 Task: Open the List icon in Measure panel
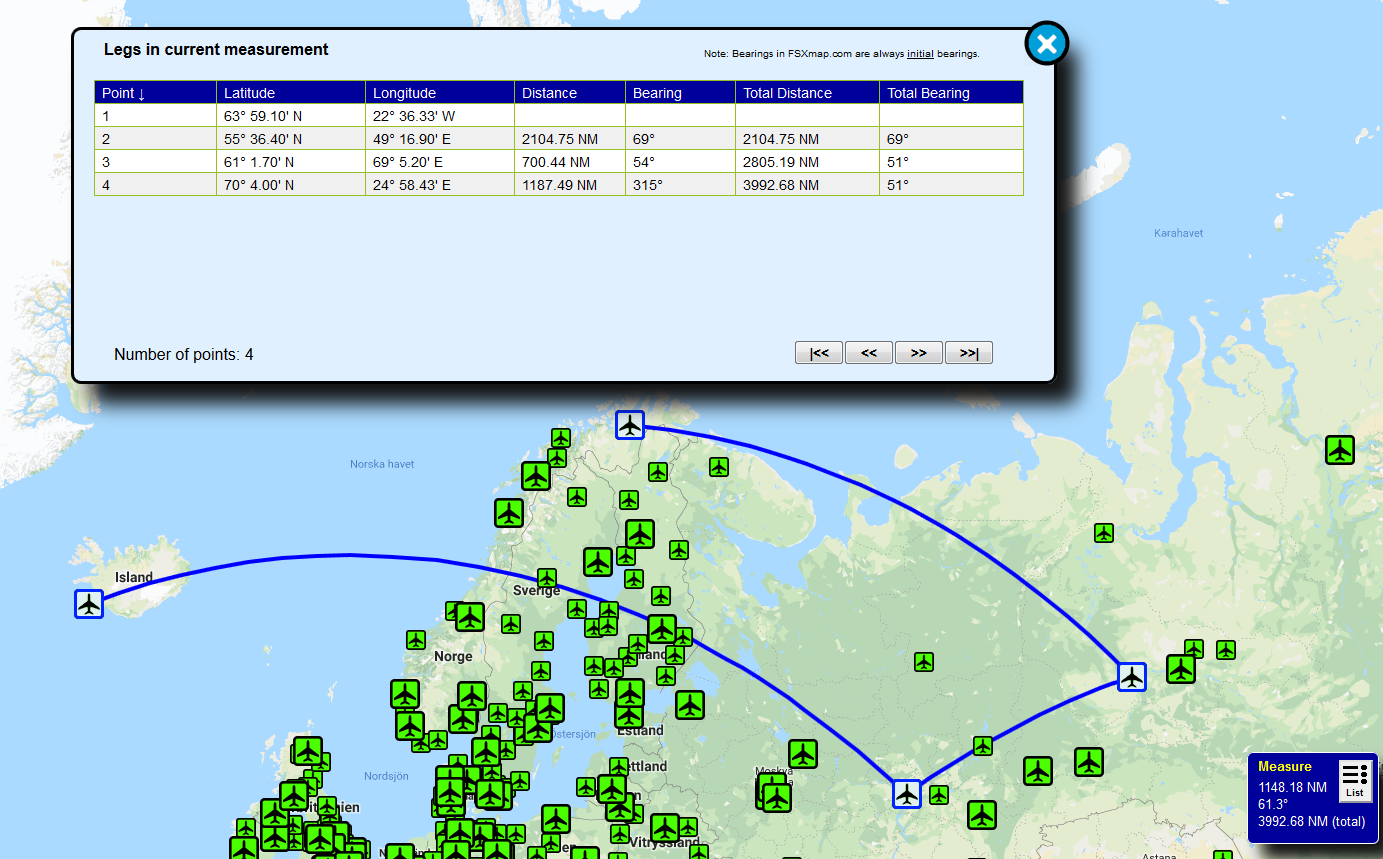coord(1354,780)
